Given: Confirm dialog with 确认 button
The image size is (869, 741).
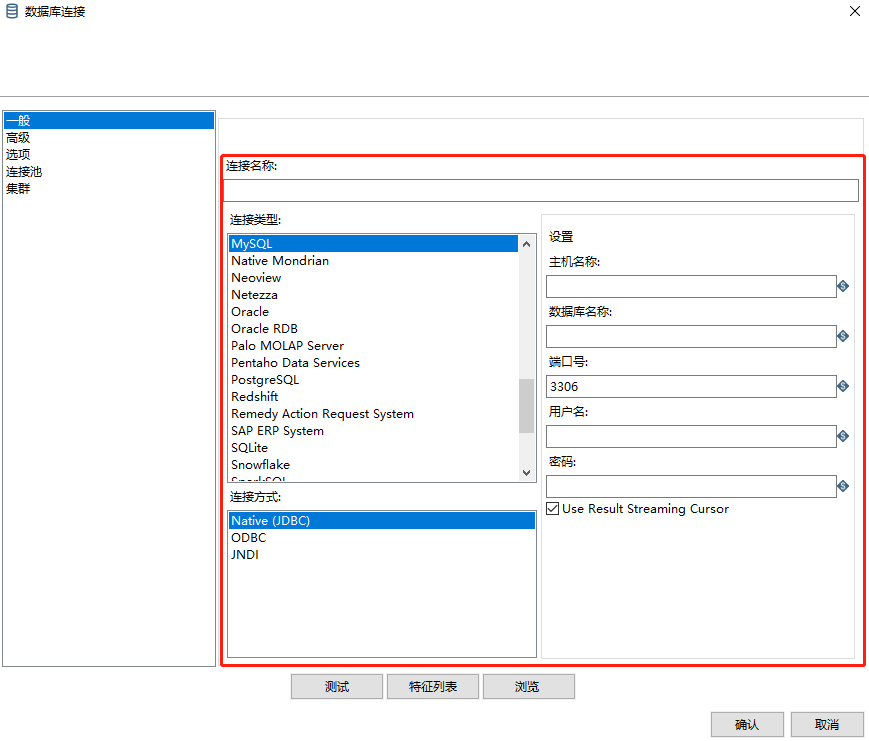Looking at the screenshot, I should (746, 725).
